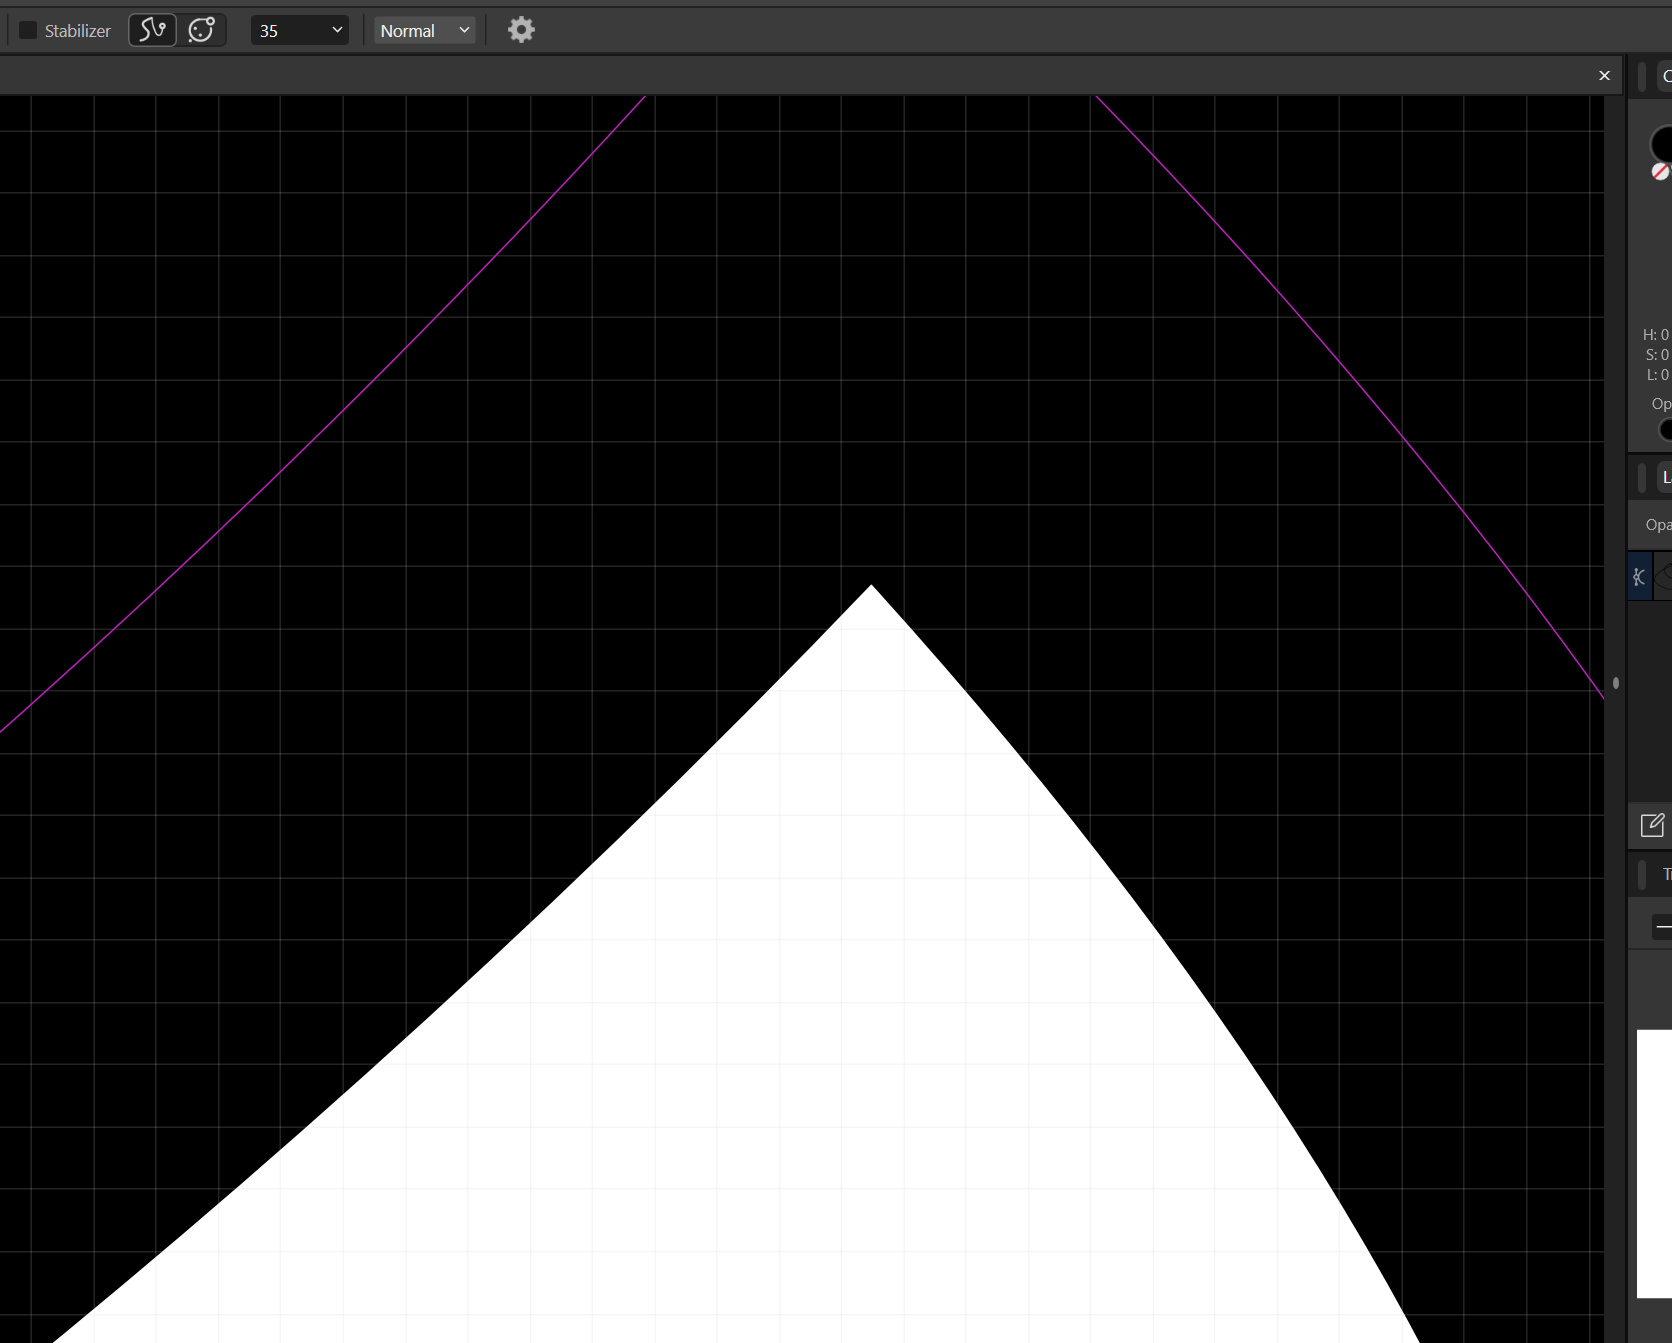
Task: Select the no-color red slash icon
Action: pos(1660,172)
